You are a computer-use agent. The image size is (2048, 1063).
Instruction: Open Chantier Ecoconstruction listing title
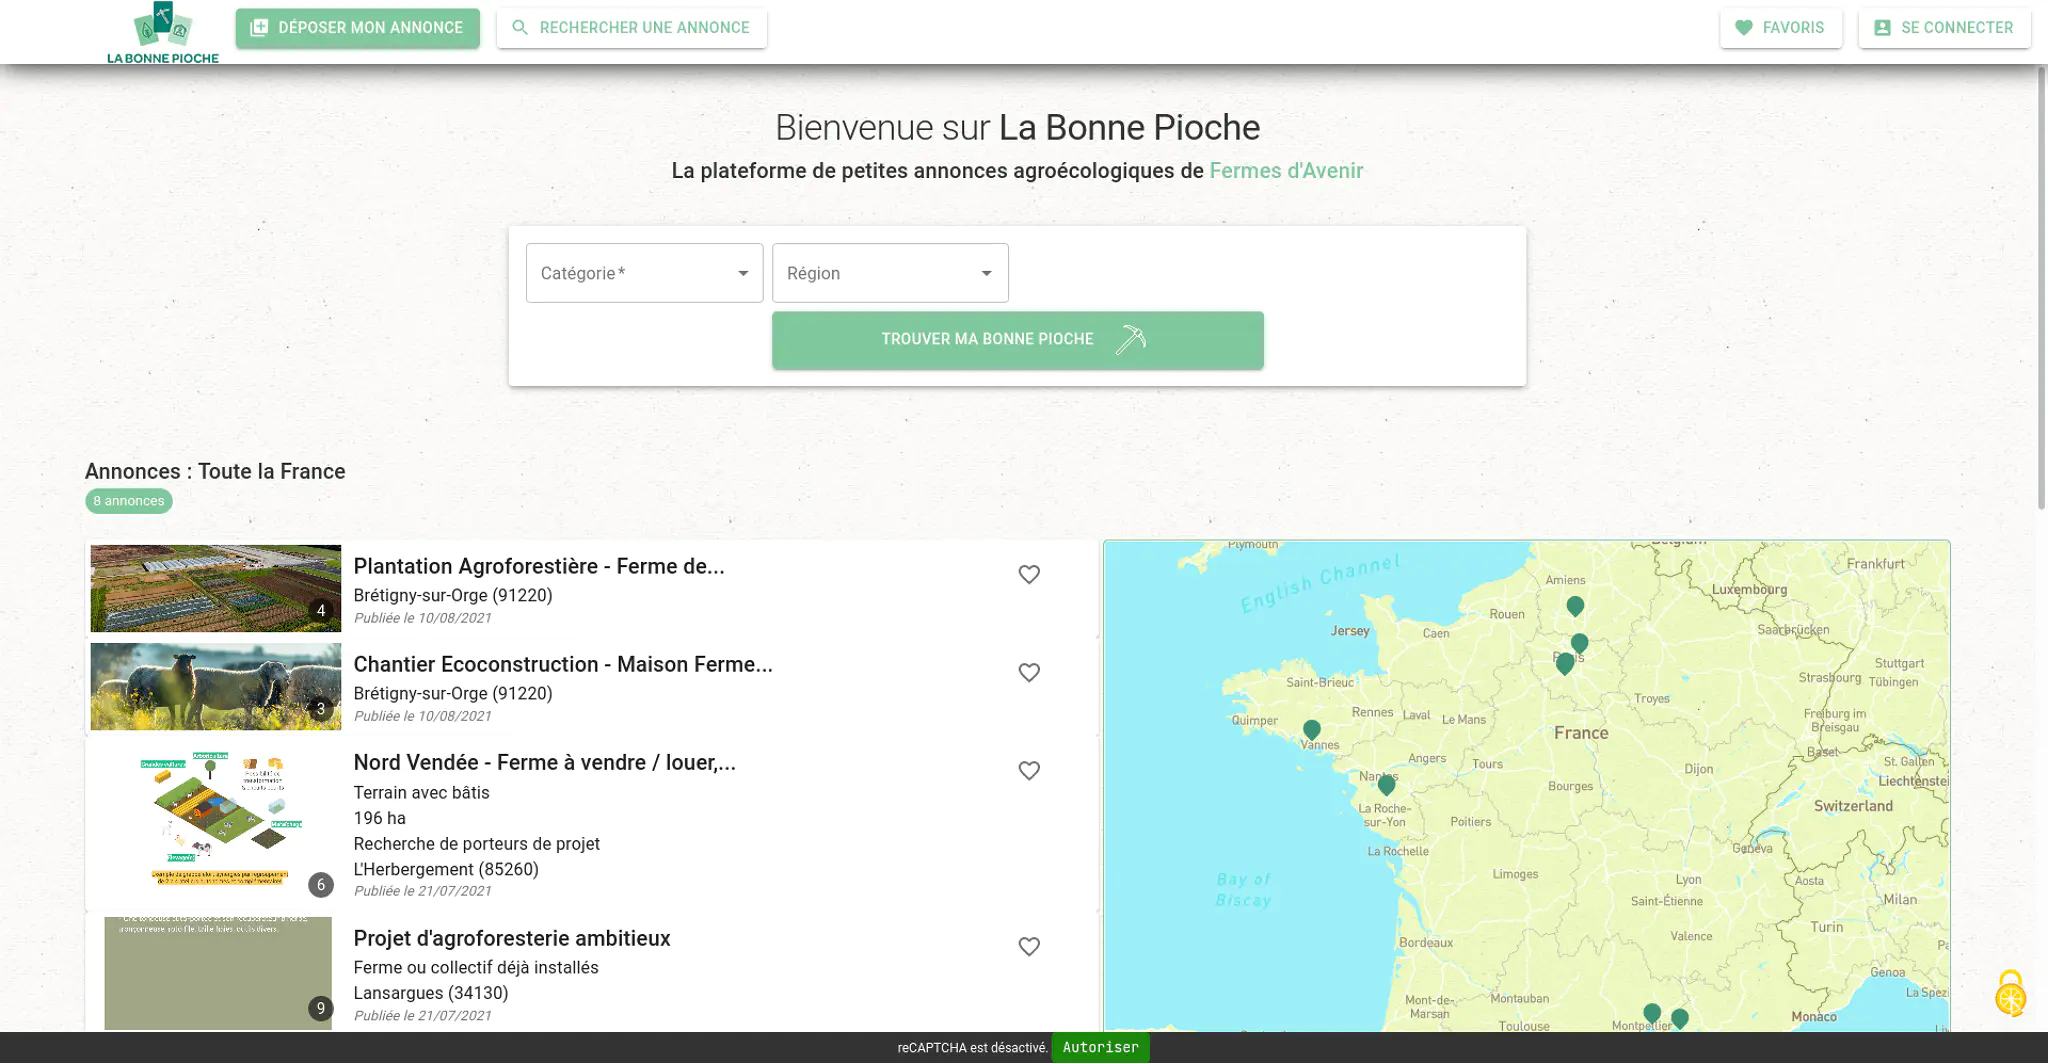tap(563, 665)
